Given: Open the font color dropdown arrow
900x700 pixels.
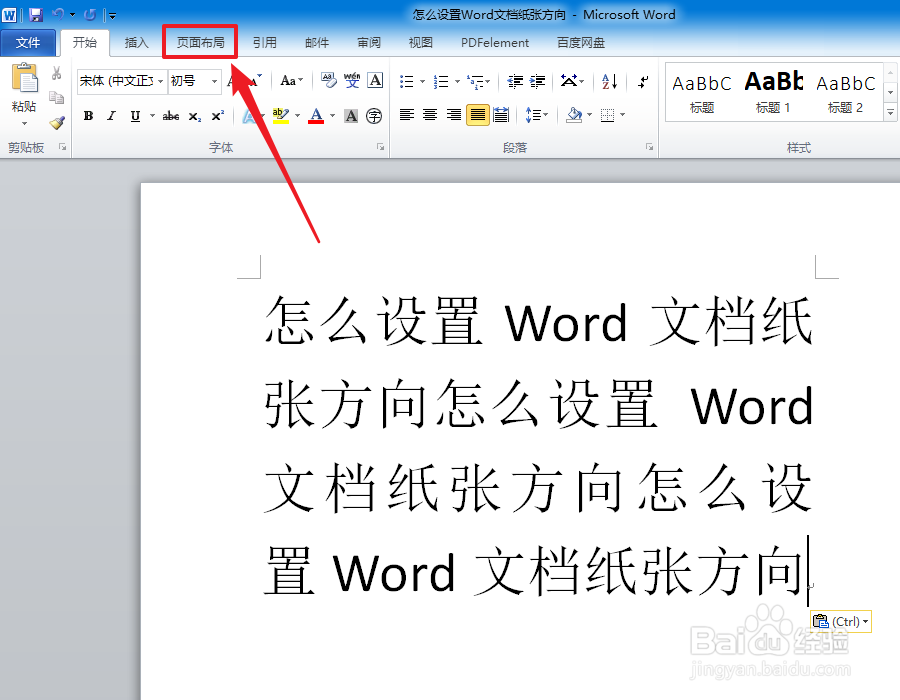Looking at the screenshot, I should point(332,116).
